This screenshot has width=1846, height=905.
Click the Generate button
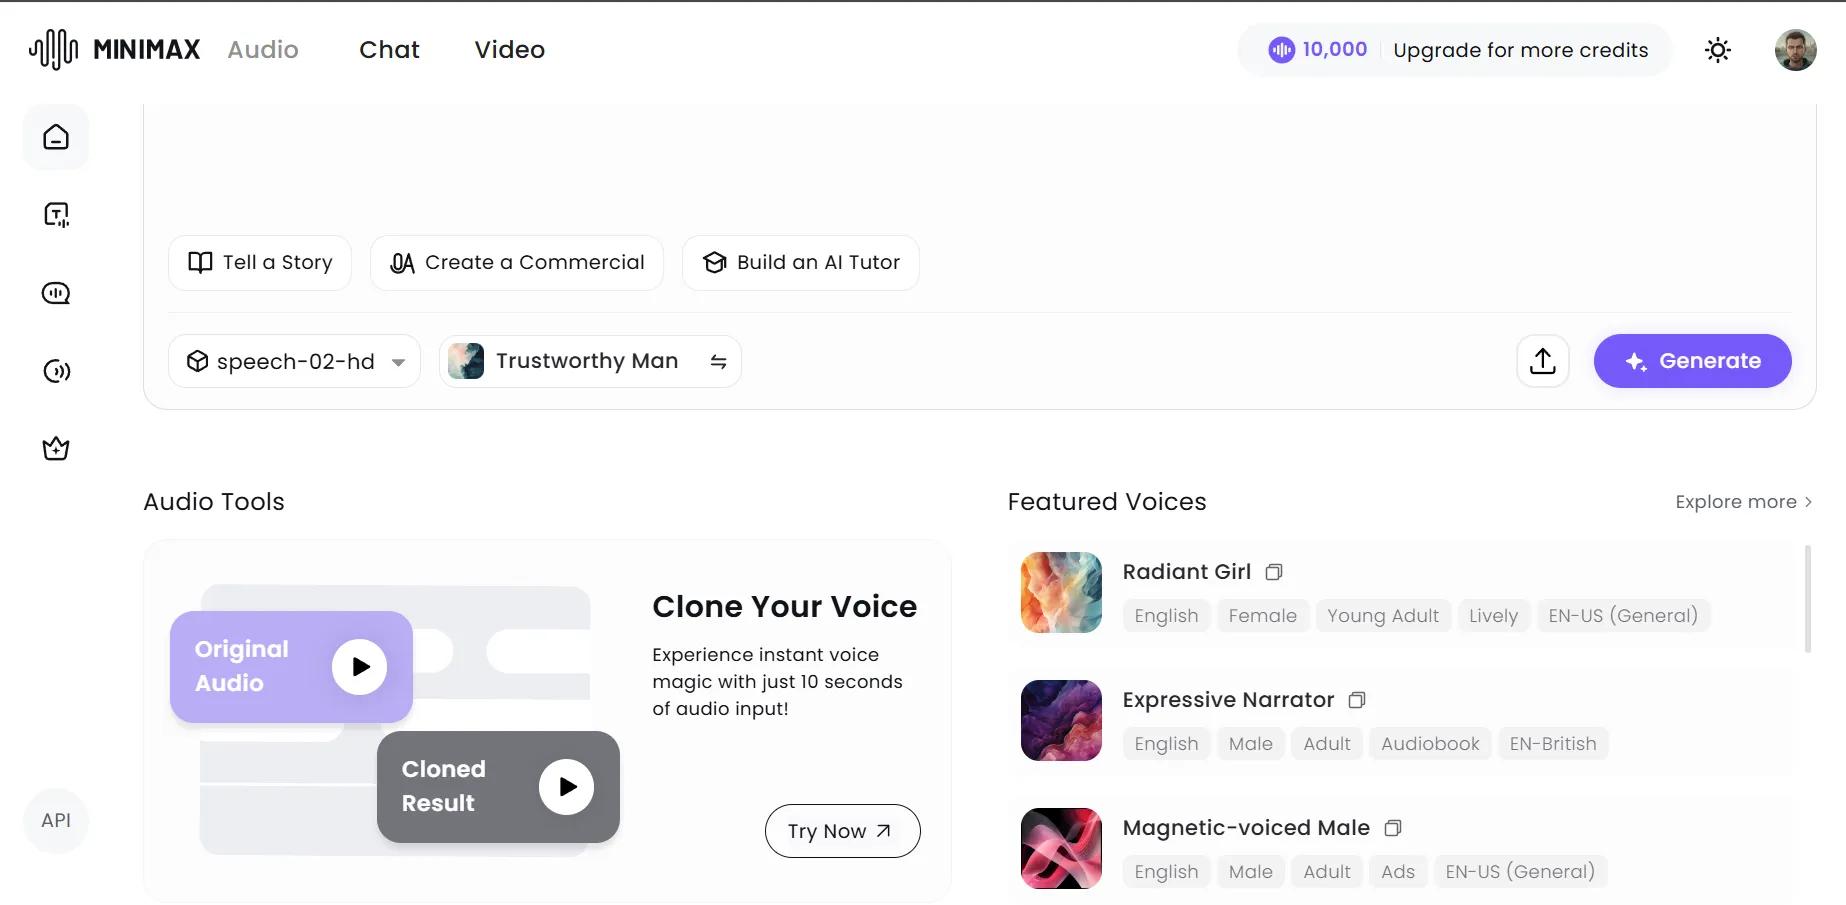coord(1692,361)
